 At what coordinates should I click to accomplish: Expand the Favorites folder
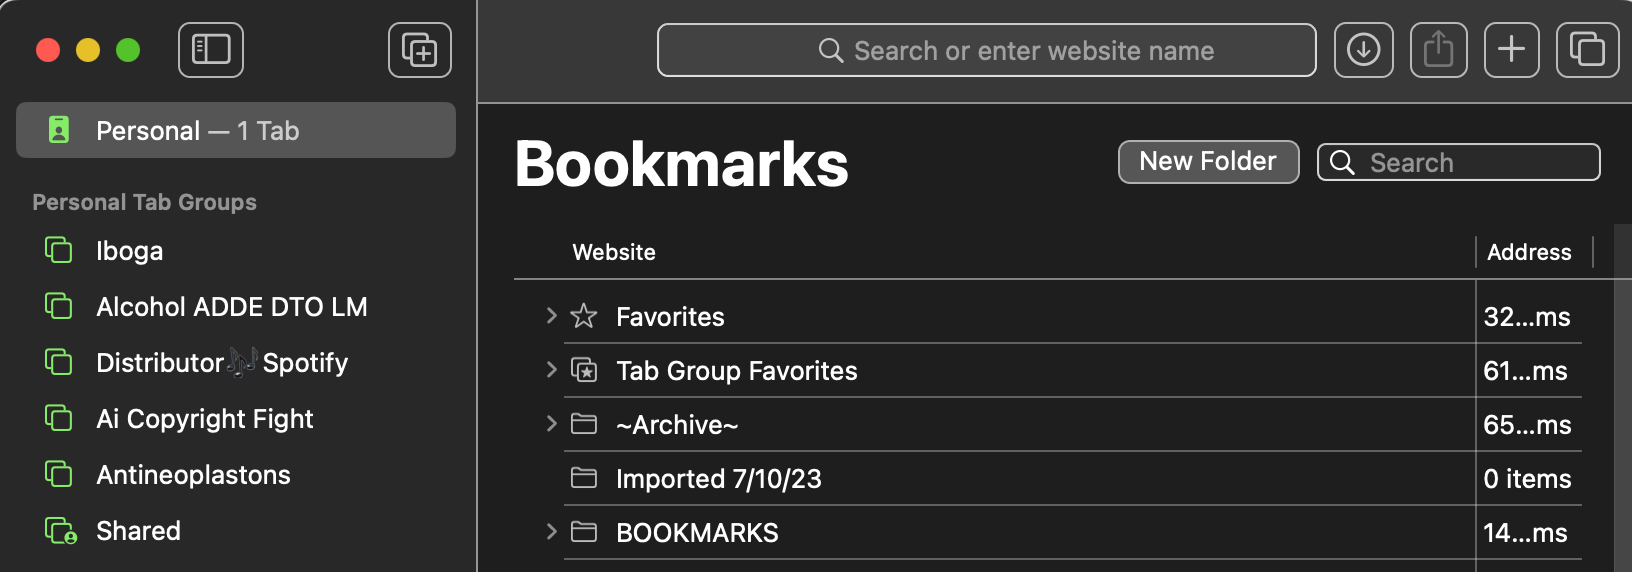point(551,316)
